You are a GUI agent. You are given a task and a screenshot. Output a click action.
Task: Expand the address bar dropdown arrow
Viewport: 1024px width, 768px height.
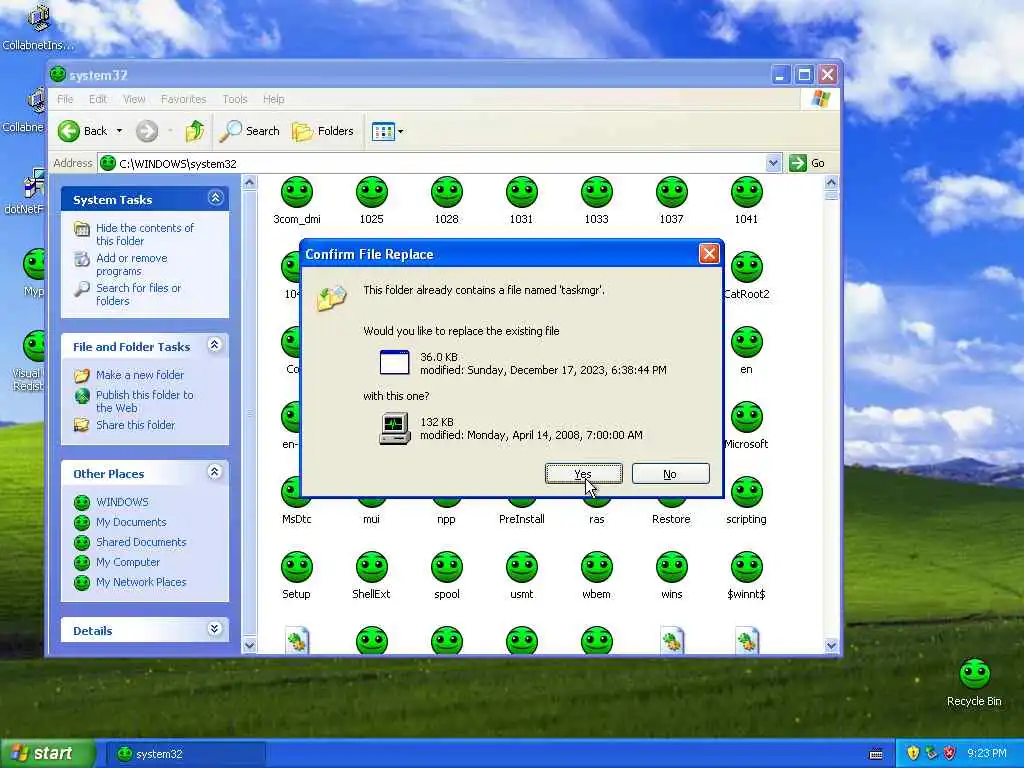tap(773, 163)
